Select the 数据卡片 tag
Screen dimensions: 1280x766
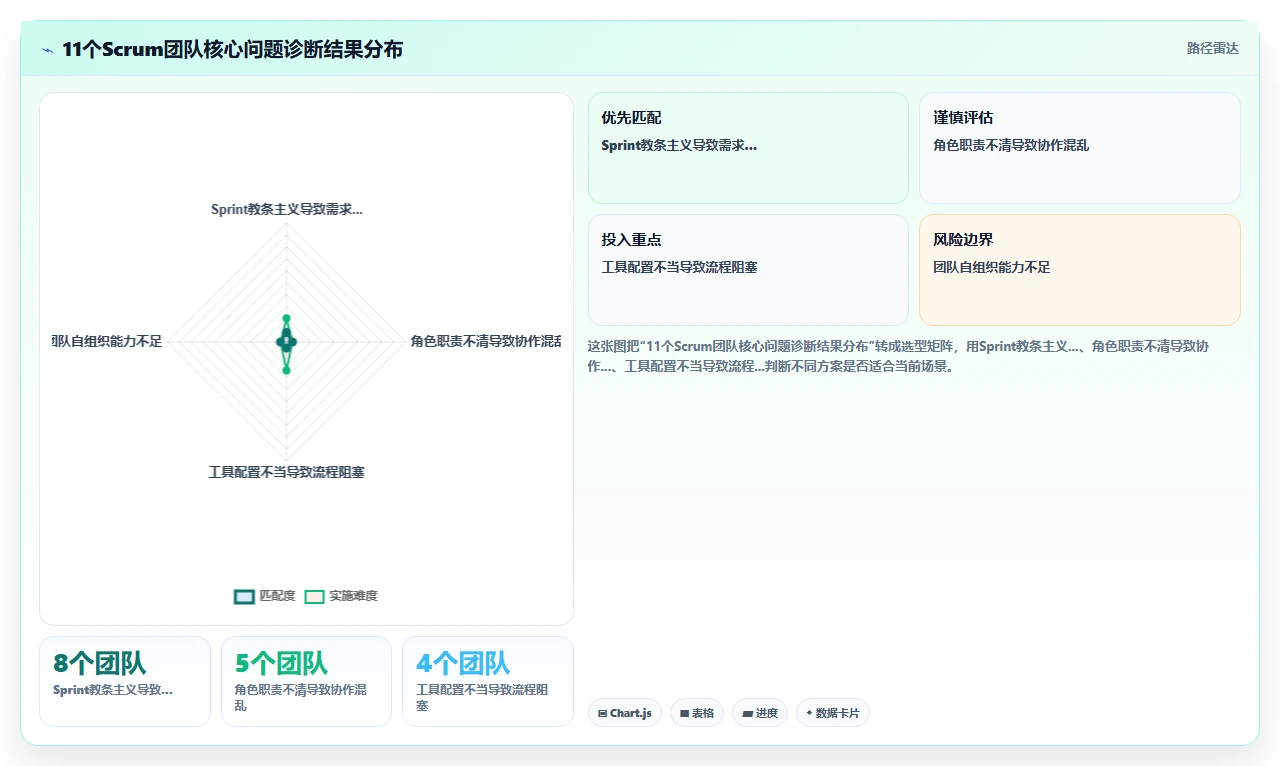click(x=833, y=713)
